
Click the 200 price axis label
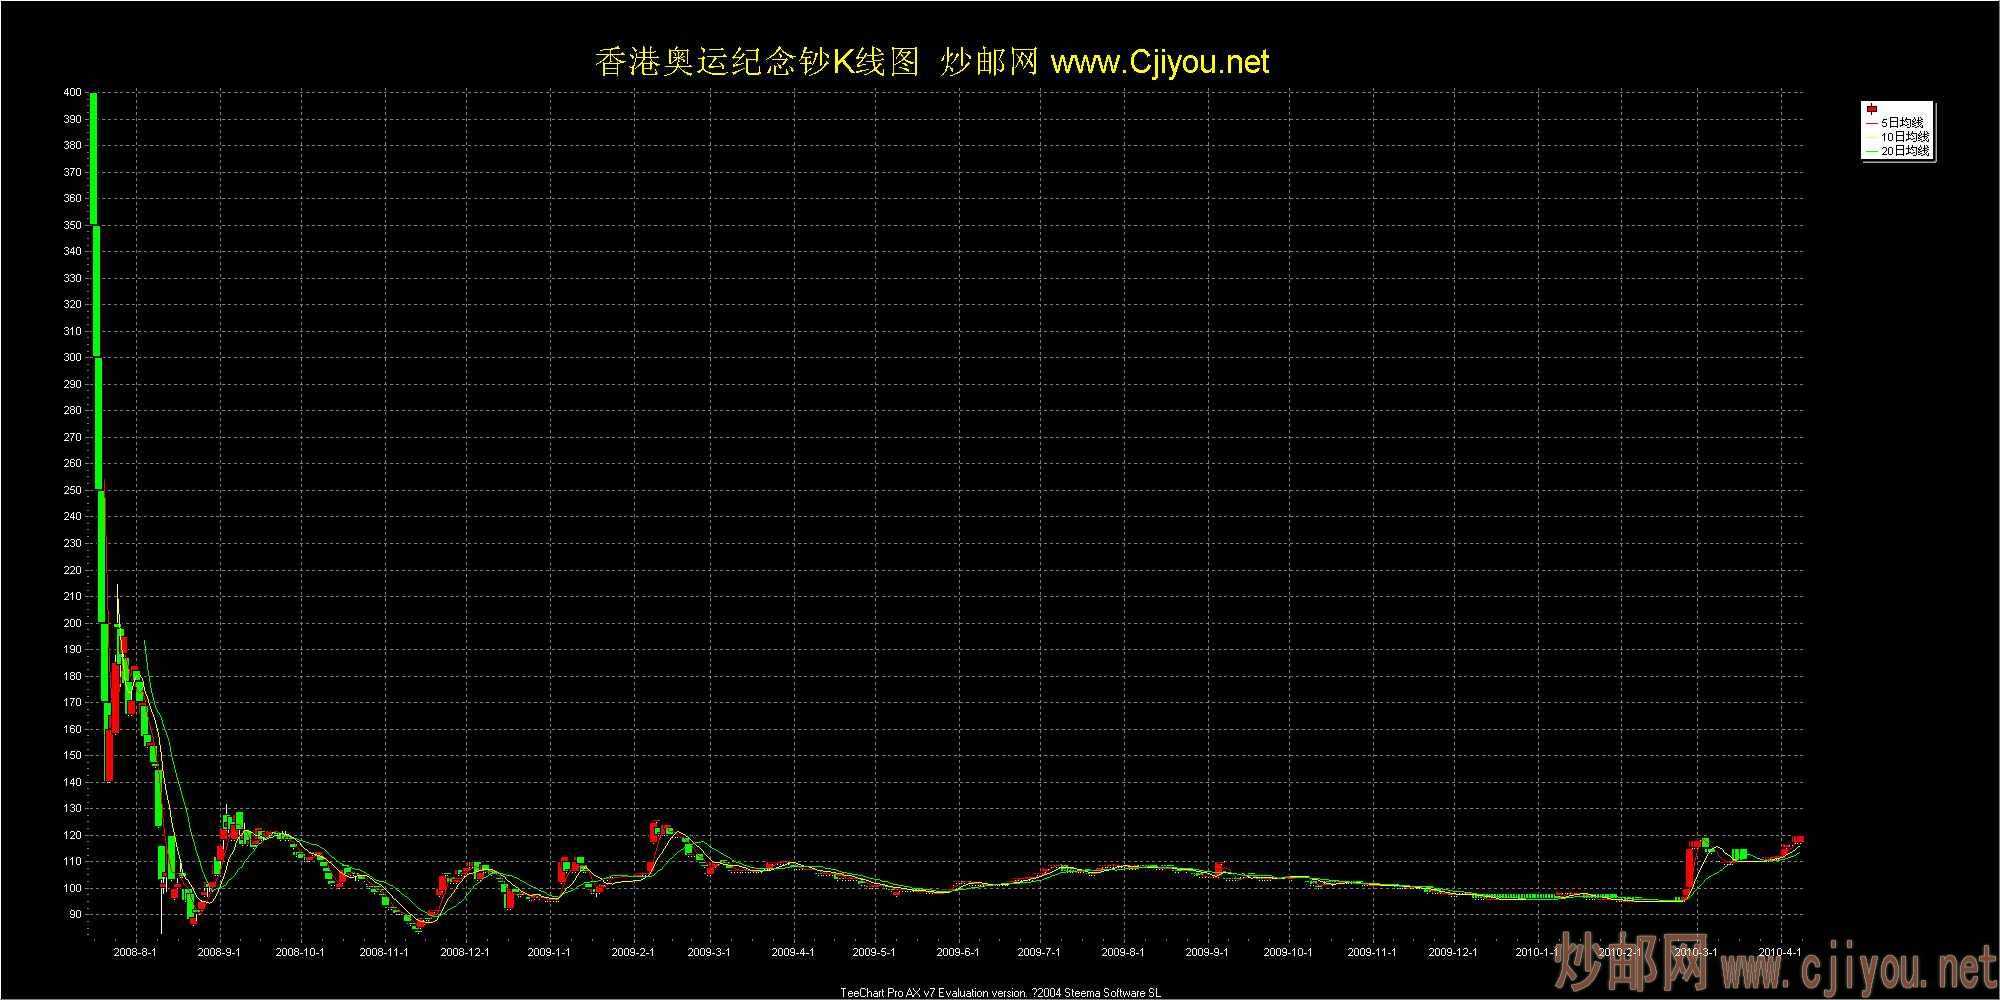point(72,623)
